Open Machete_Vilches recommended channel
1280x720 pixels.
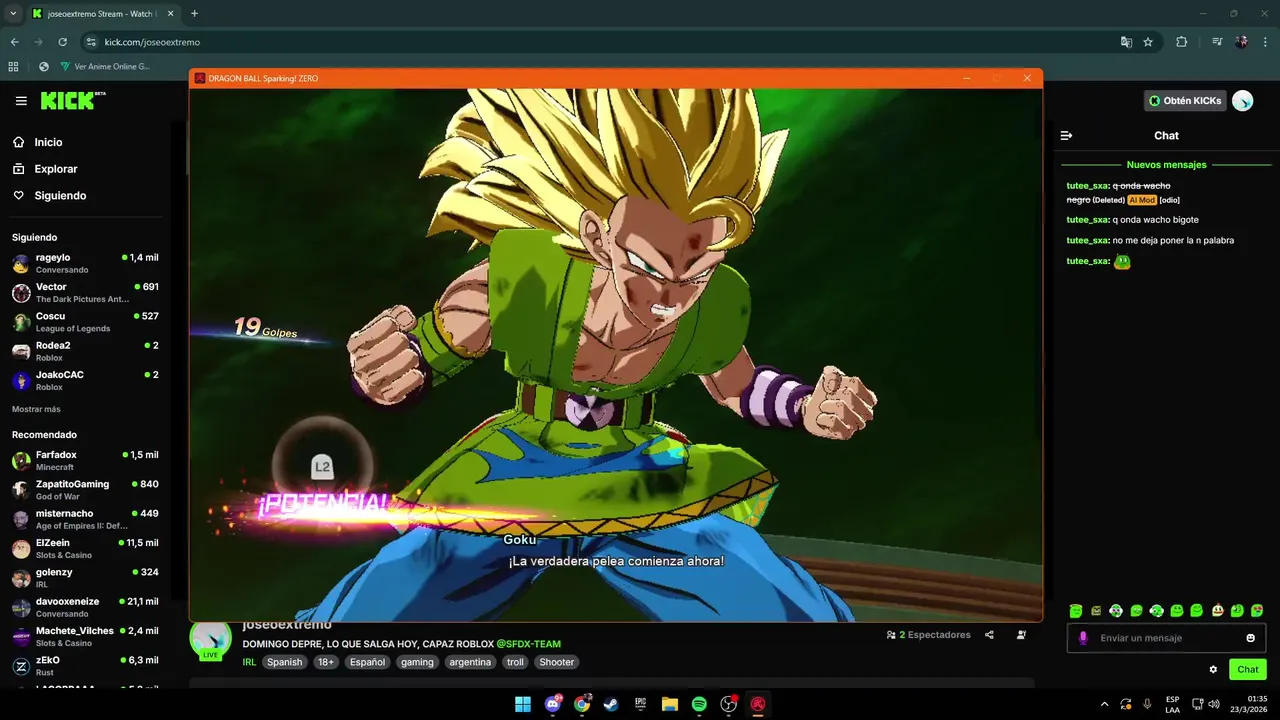(x=85, y=636)
